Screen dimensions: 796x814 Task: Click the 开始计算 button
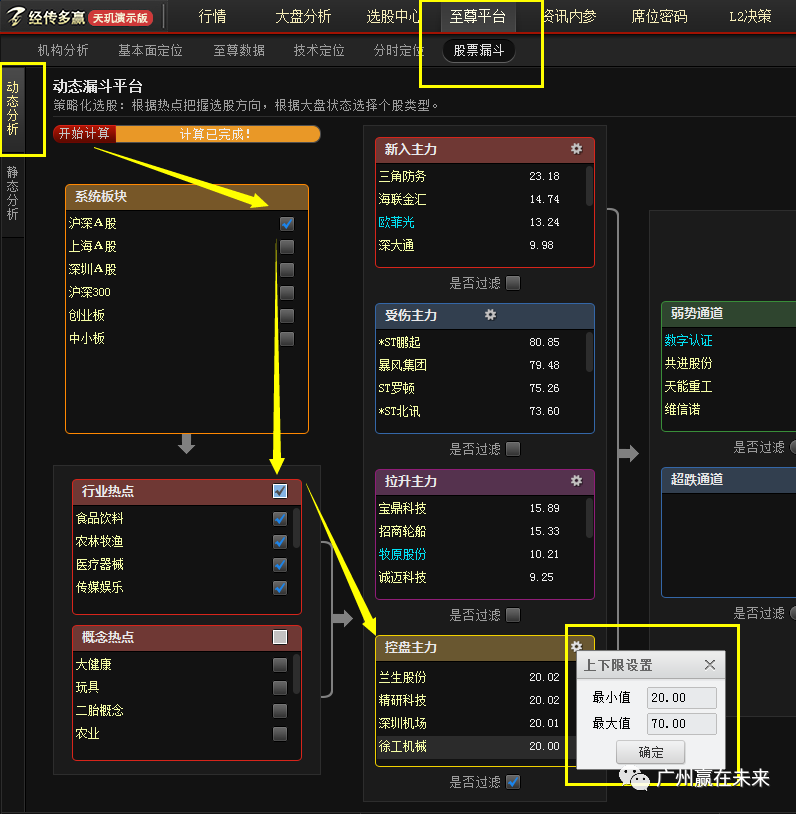(x=84, y=134)
